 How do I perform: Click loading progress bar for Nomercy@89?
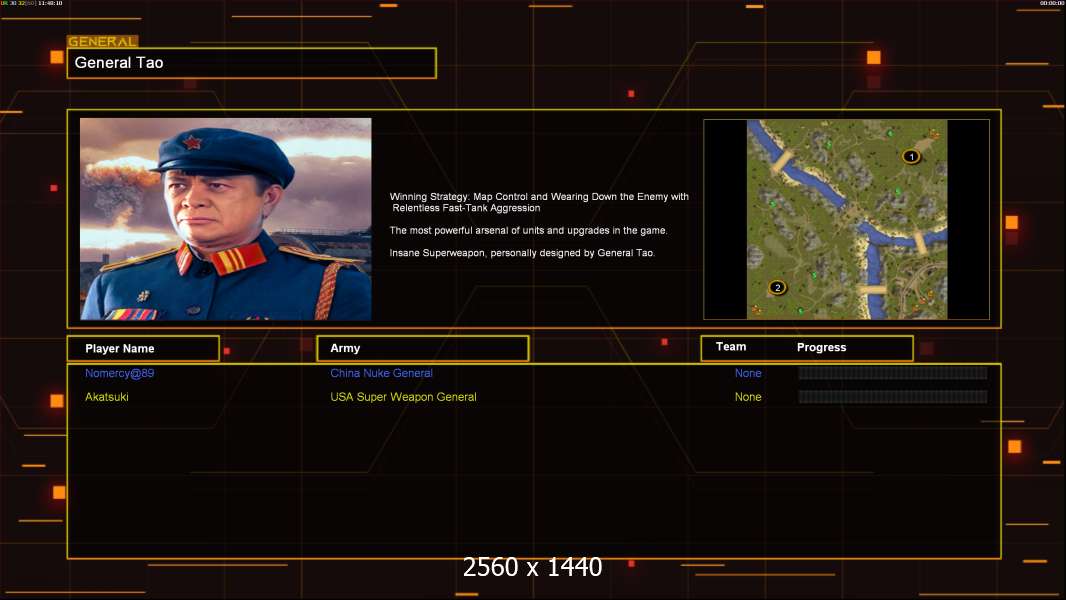893,373
